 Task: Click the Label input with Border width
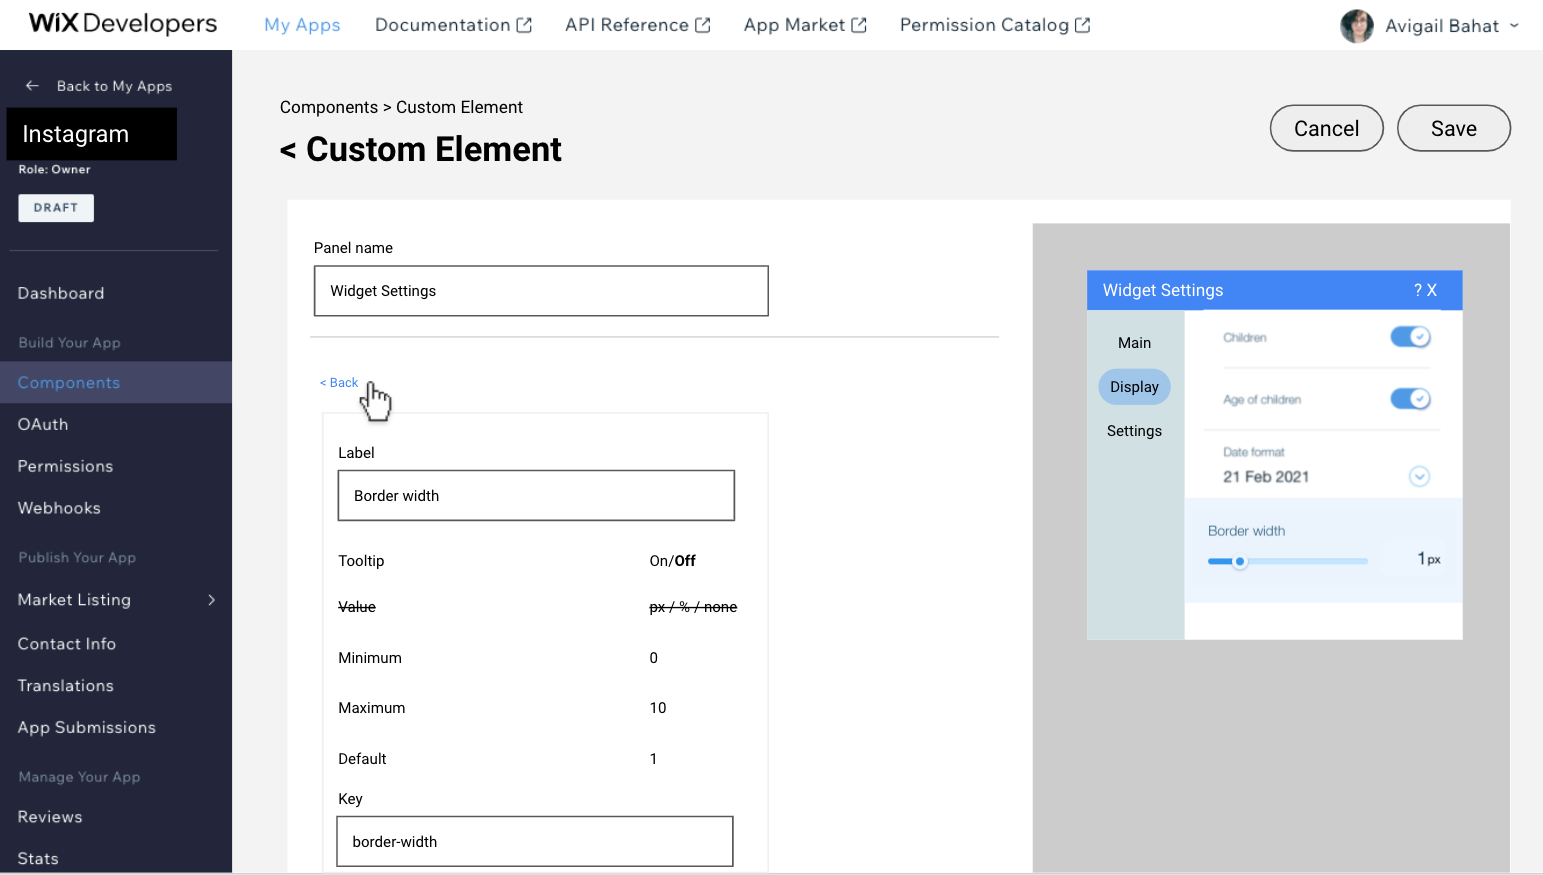536,496
